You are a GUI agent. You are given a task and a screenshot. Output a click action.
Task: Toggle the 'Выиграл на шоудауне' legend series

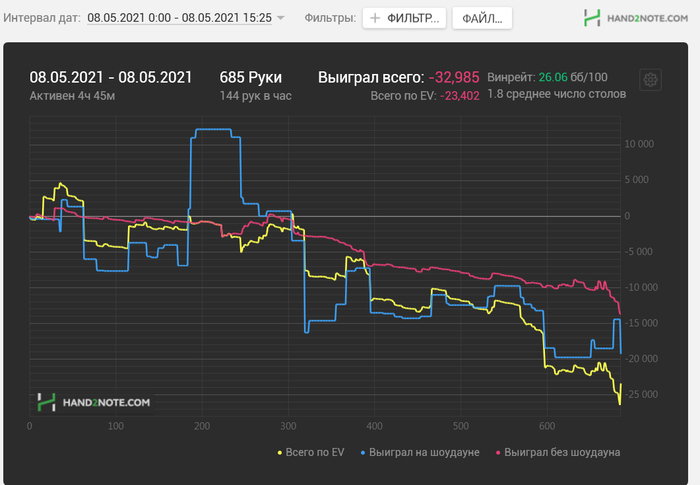point(420,452)
